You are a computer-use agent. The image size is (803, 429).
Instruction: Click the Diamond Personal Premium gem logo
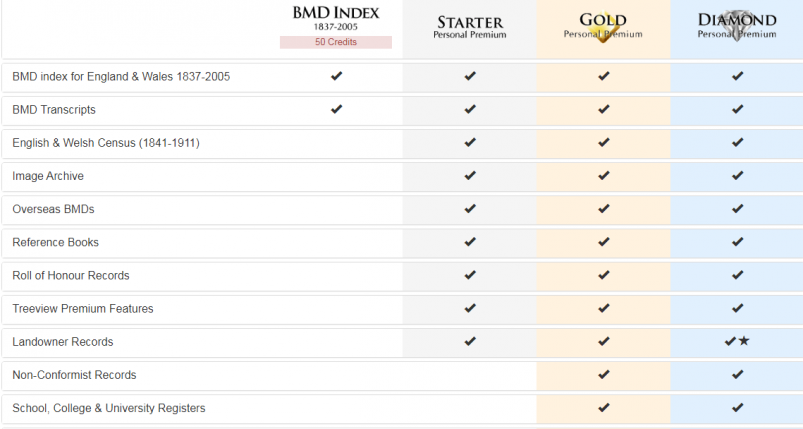(737, 26)
